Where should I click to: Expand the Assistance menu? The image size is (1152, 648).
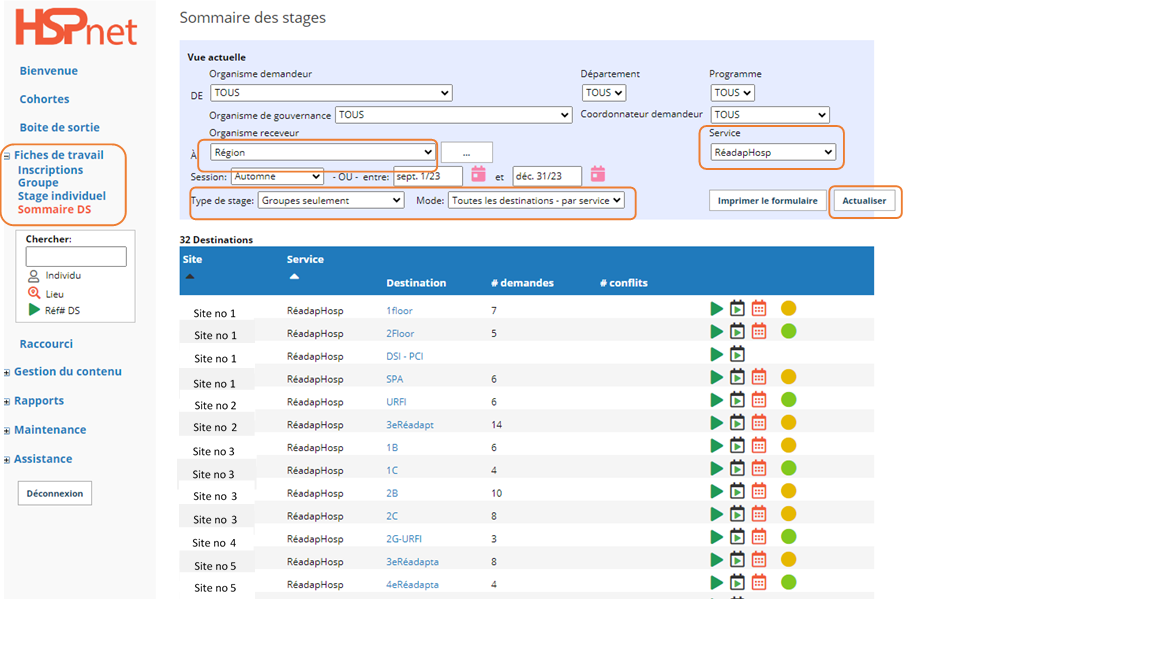tap(7, 460)
